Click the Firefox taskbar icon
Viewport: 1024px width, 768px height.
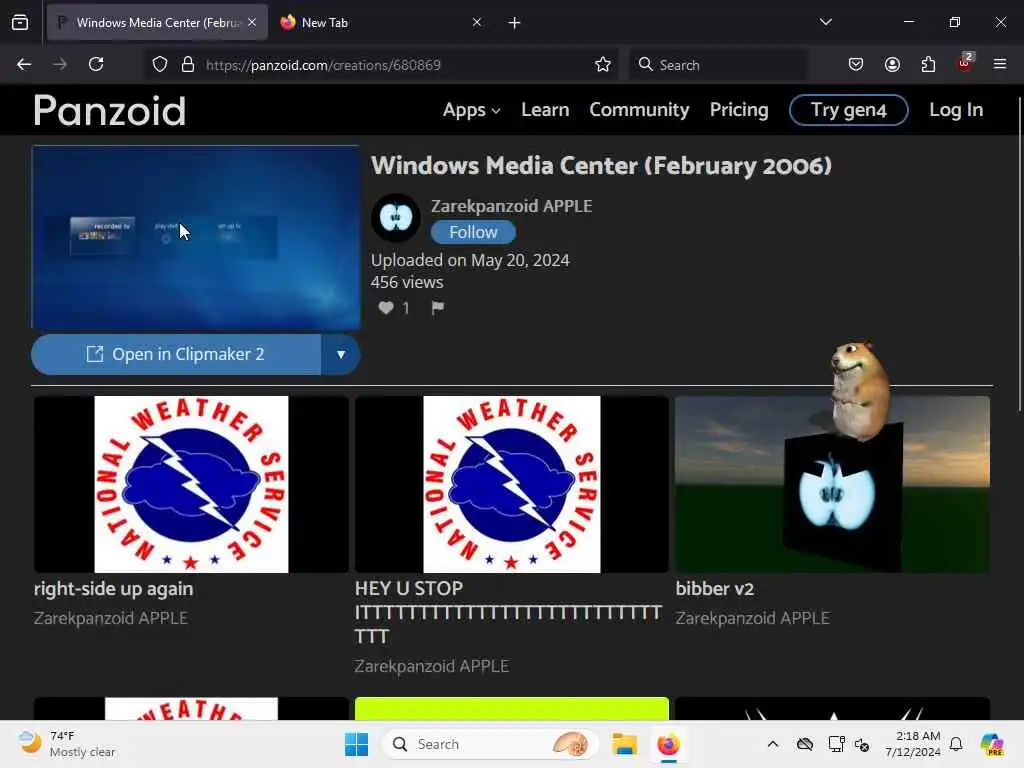tap(668, 744)
